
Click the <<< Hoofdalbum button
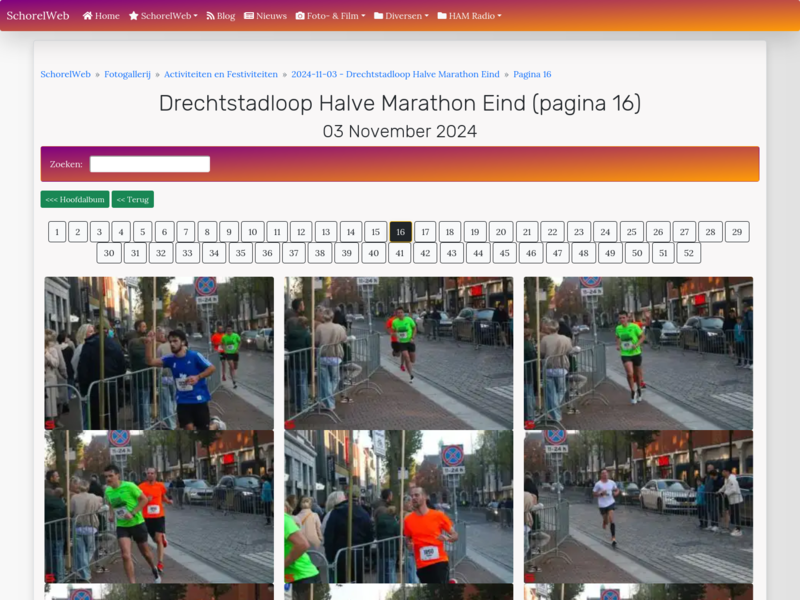tap(75, 199)
